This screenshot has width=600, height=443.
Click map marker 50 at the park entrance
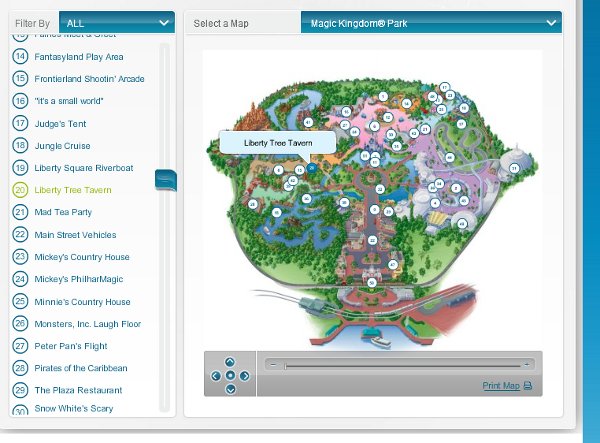(x=372, y=283)
